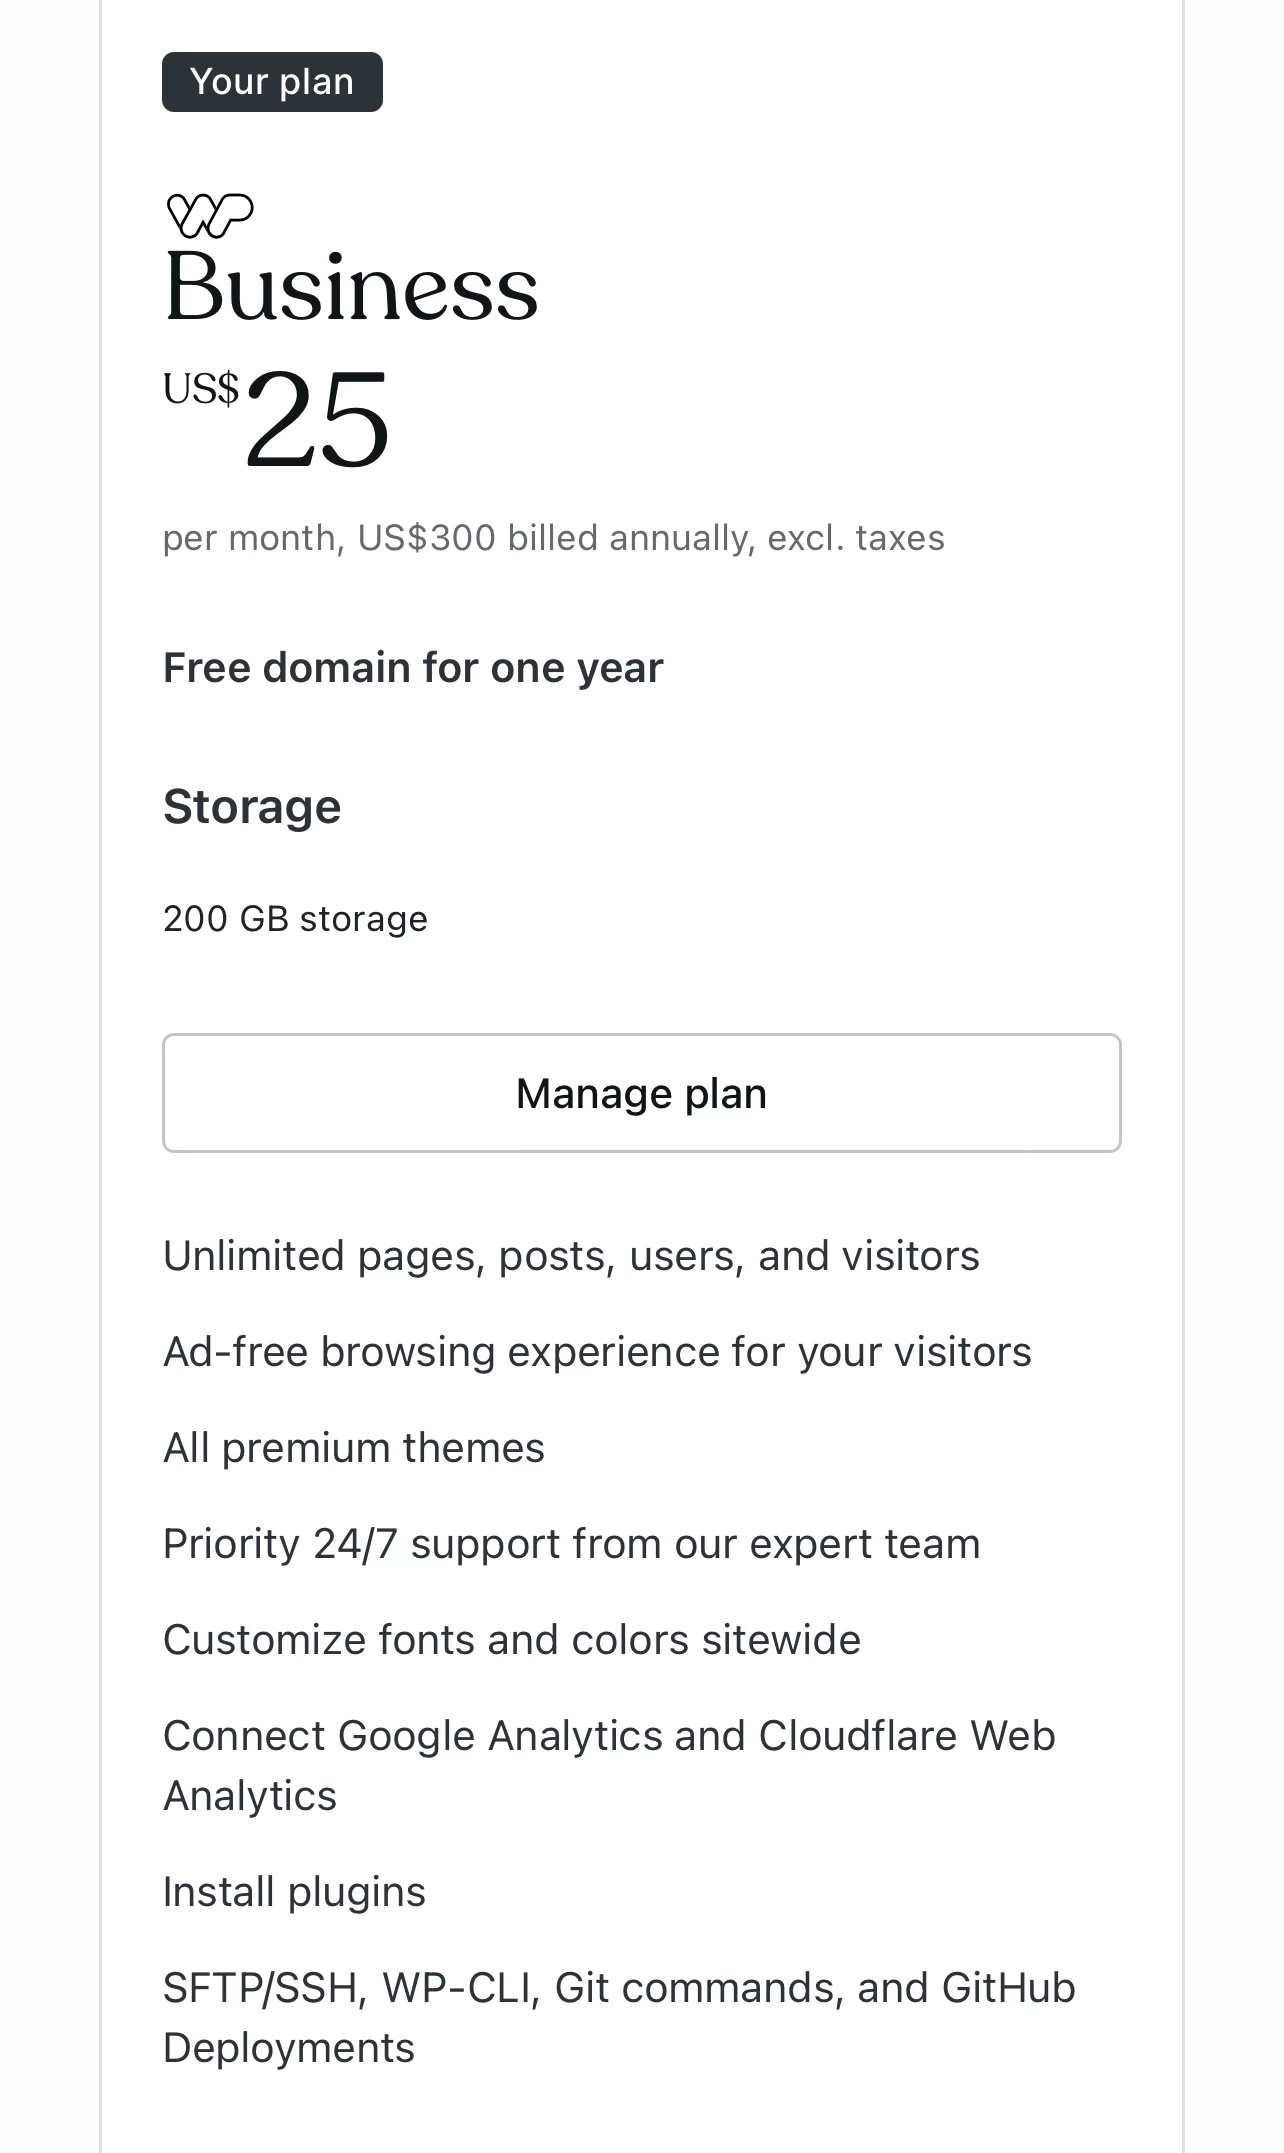Click the "Connect Google Analytics" feature line
This screenshot has height=2153, width=1284.
pos(609,1736)
